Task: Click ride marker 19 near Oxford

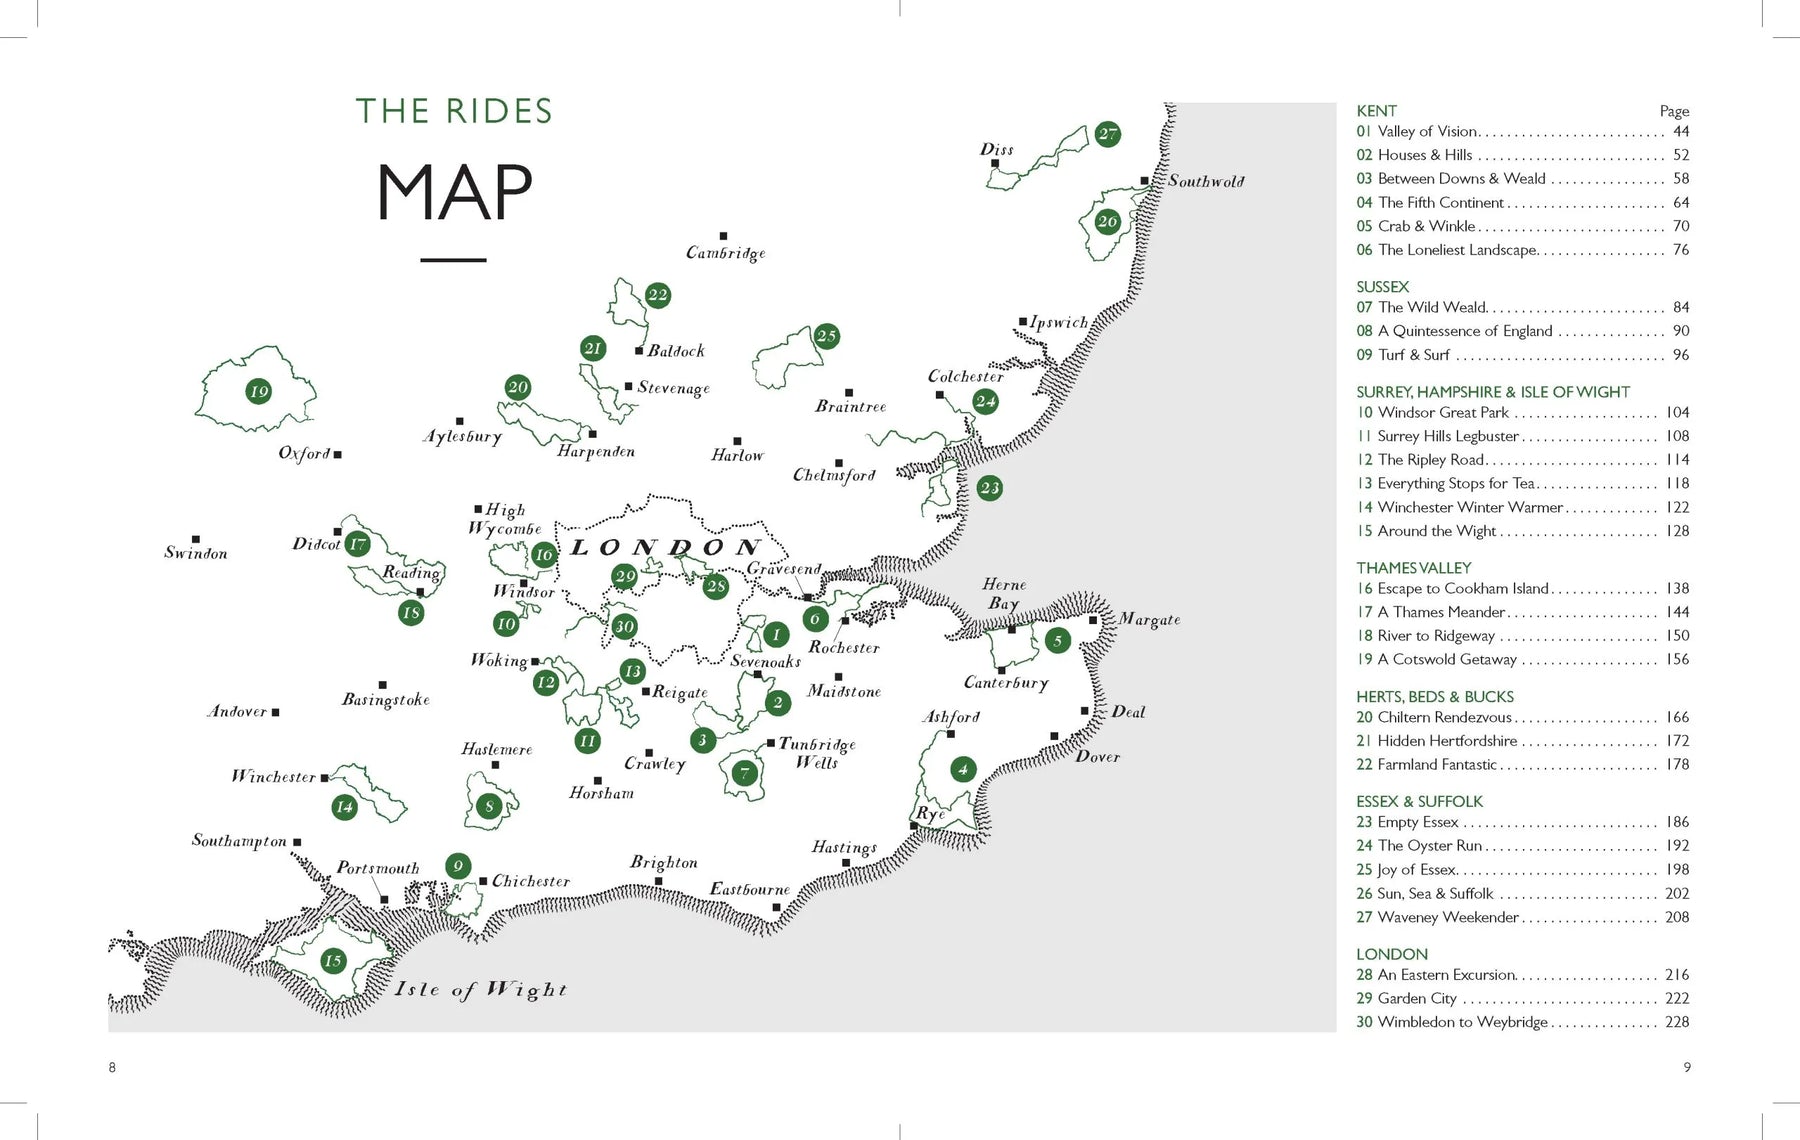Action: tap(259, 391)
